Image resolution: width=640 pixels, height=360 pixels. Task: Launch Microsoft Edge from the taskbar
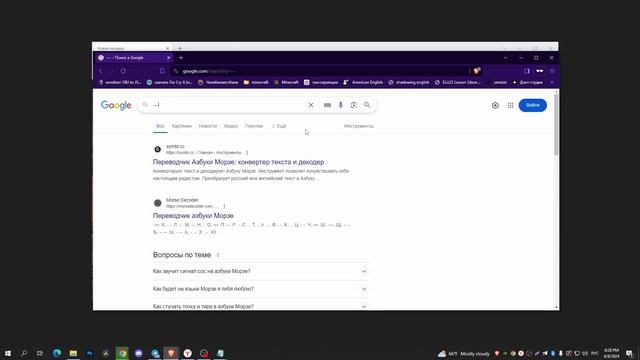click(57, 353)
